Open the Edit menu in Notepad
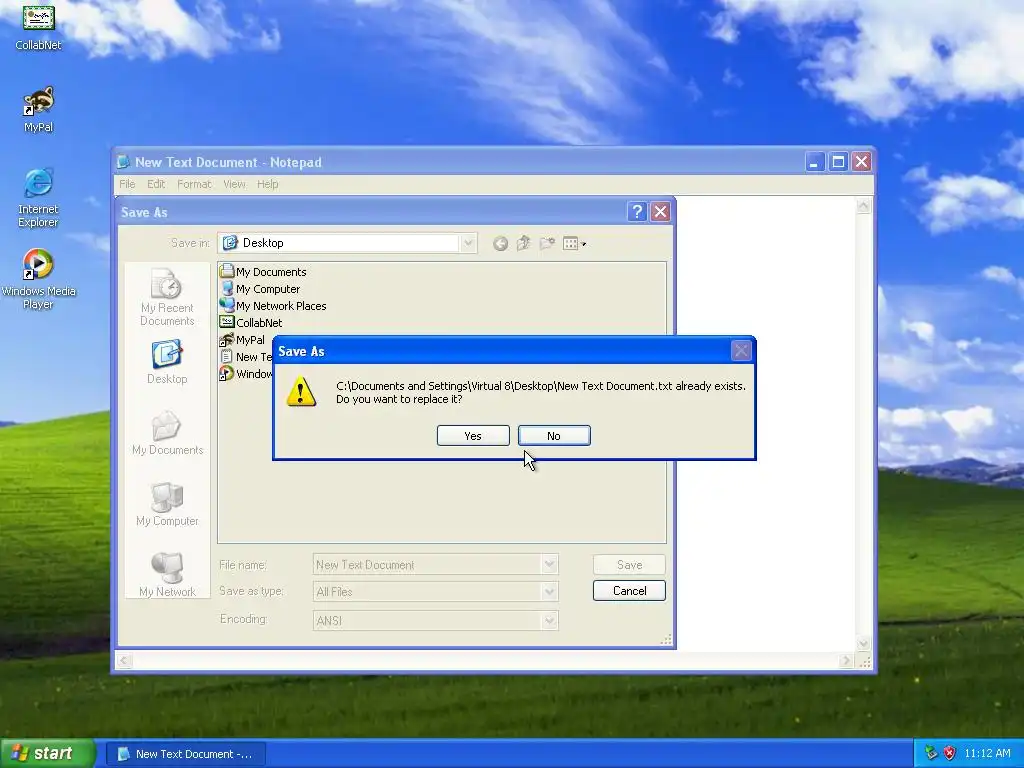 point(155,184)
